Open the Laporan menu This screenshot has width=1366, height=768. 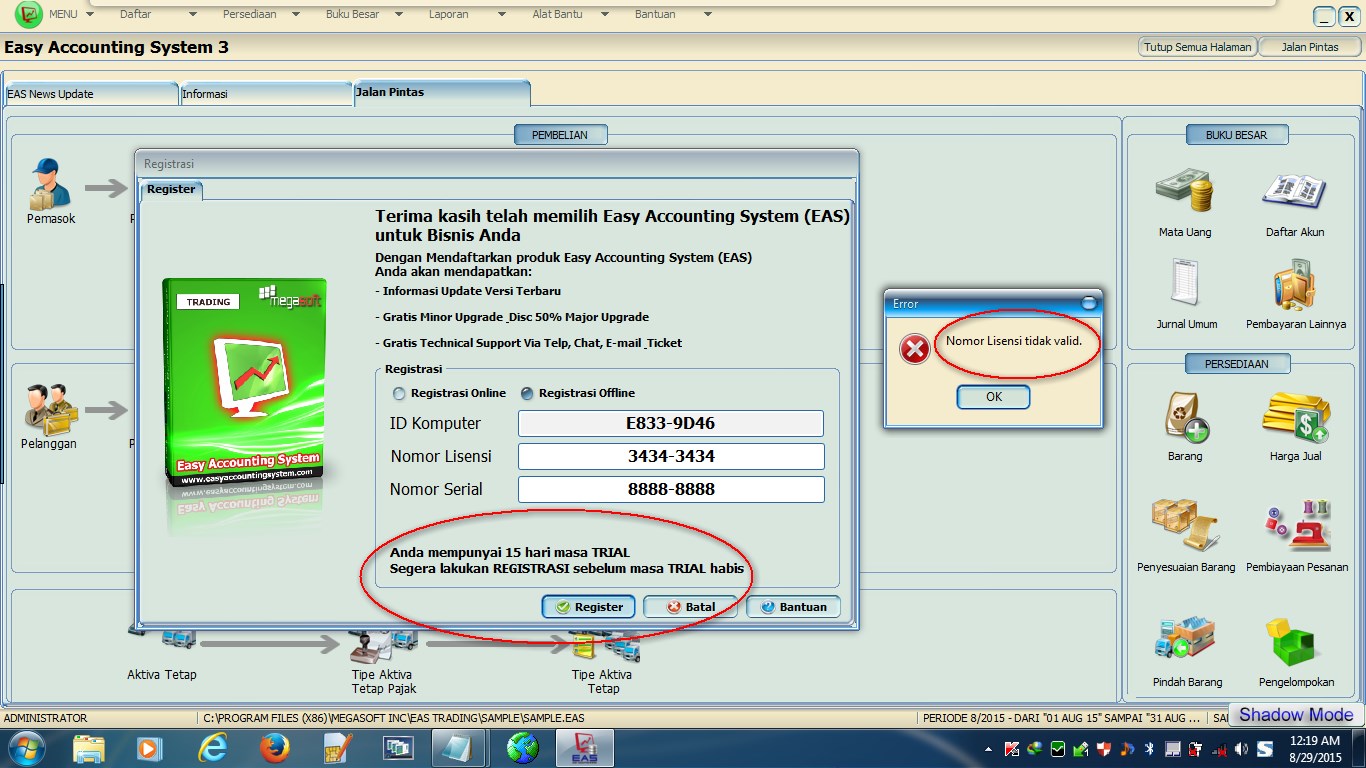coord(448,15)
